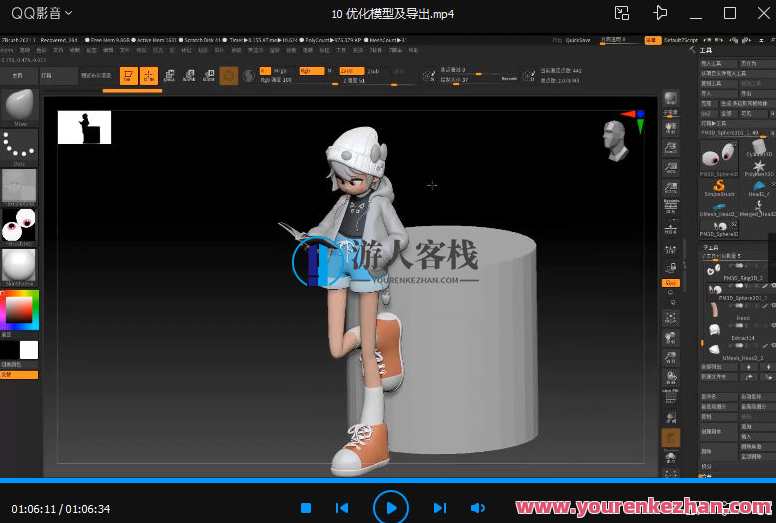Pin the player window on top

pos(660,13)
